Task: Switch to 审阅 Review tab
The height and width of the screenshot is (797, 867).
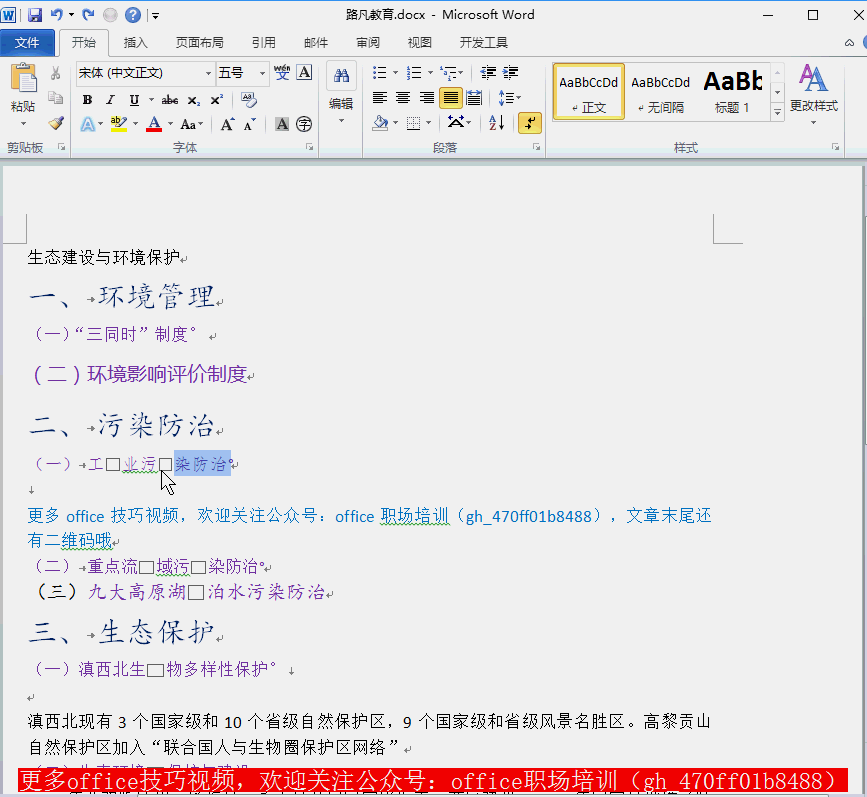Action: tap(368, 43)
